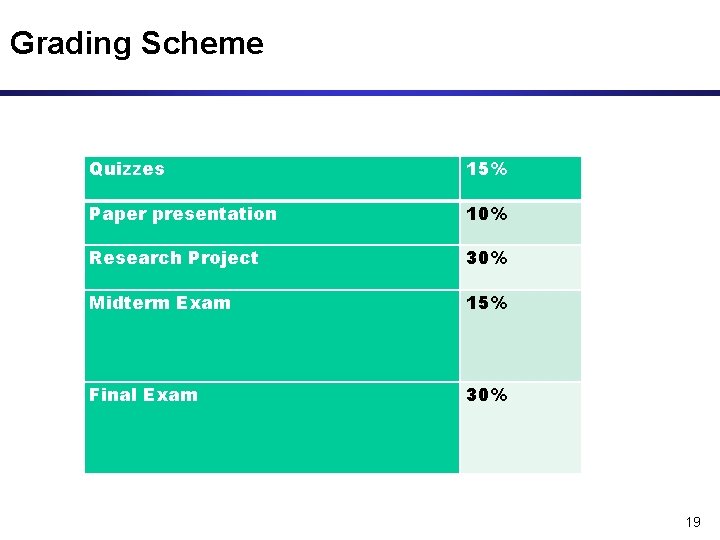Click the word Final in last row
The image size is (720, 540).
point(112,395)
